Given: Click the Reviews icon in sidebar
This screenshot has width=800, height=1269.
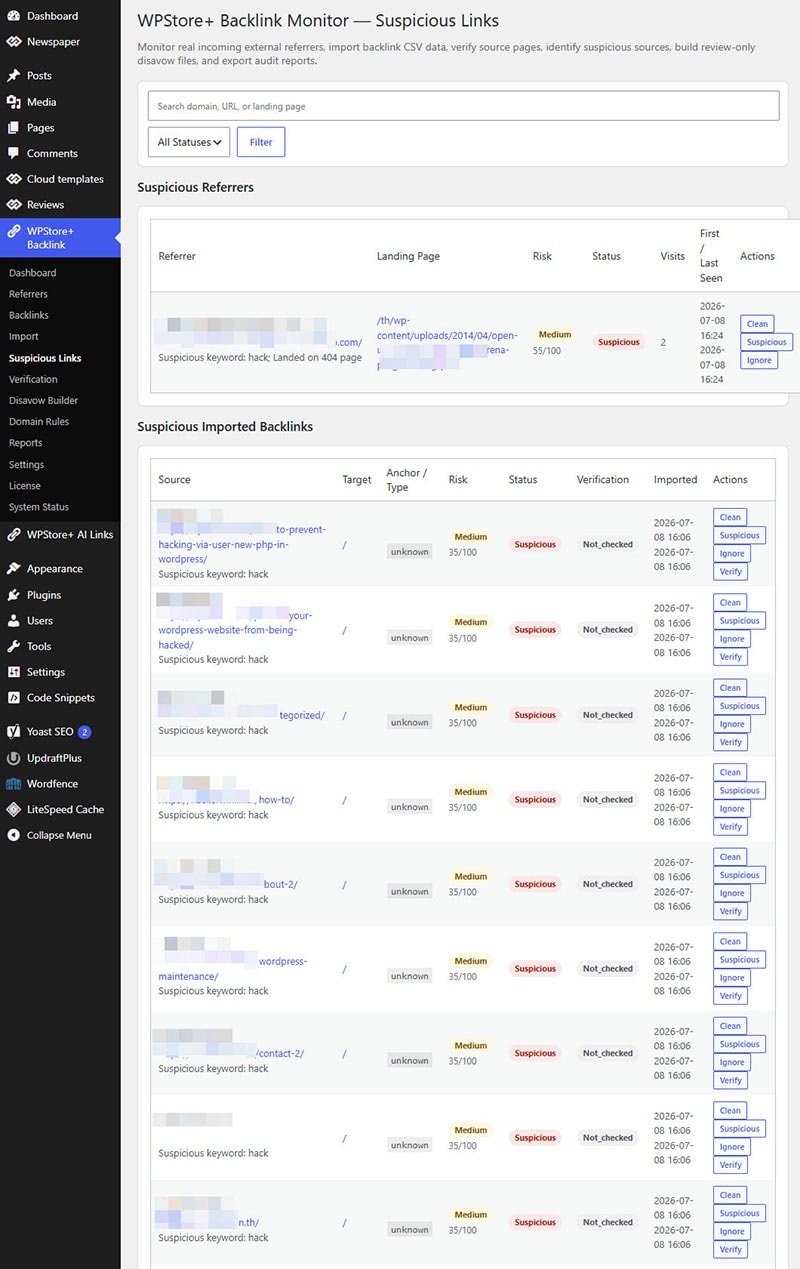Looking at the screenshot, I should coord(13,205).
